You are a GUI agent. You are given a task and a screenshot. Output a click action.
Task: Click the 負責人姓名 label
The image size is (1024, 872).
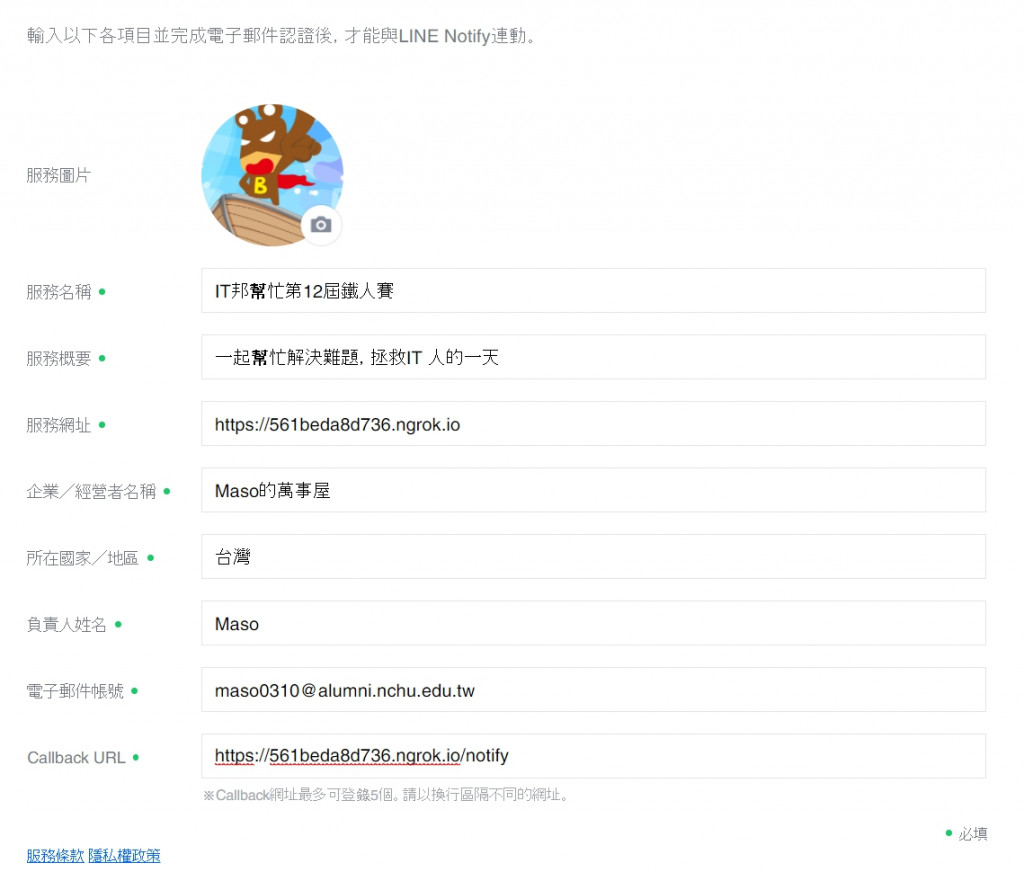tap(67, 625)
